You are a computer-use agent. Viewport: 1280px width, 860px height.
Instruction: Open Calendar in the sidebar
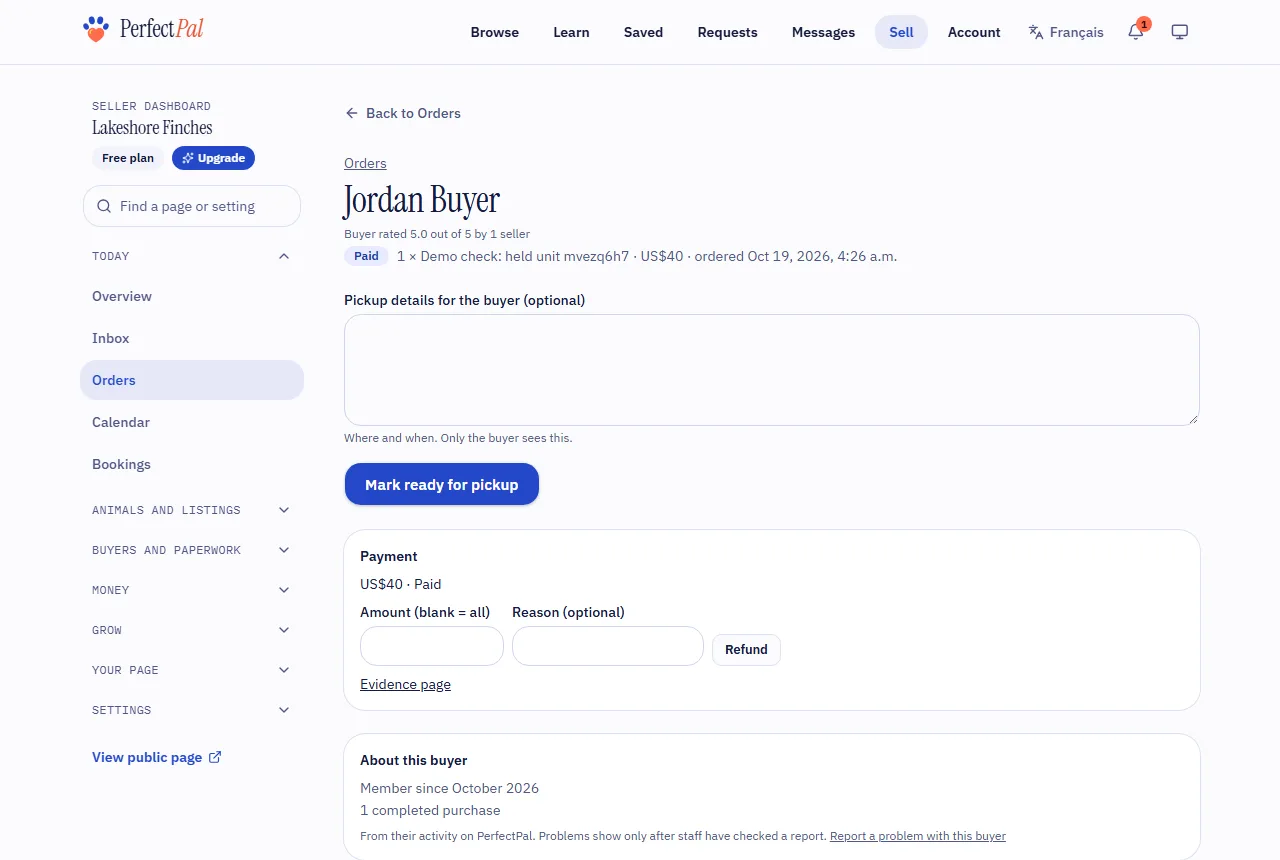192,422
